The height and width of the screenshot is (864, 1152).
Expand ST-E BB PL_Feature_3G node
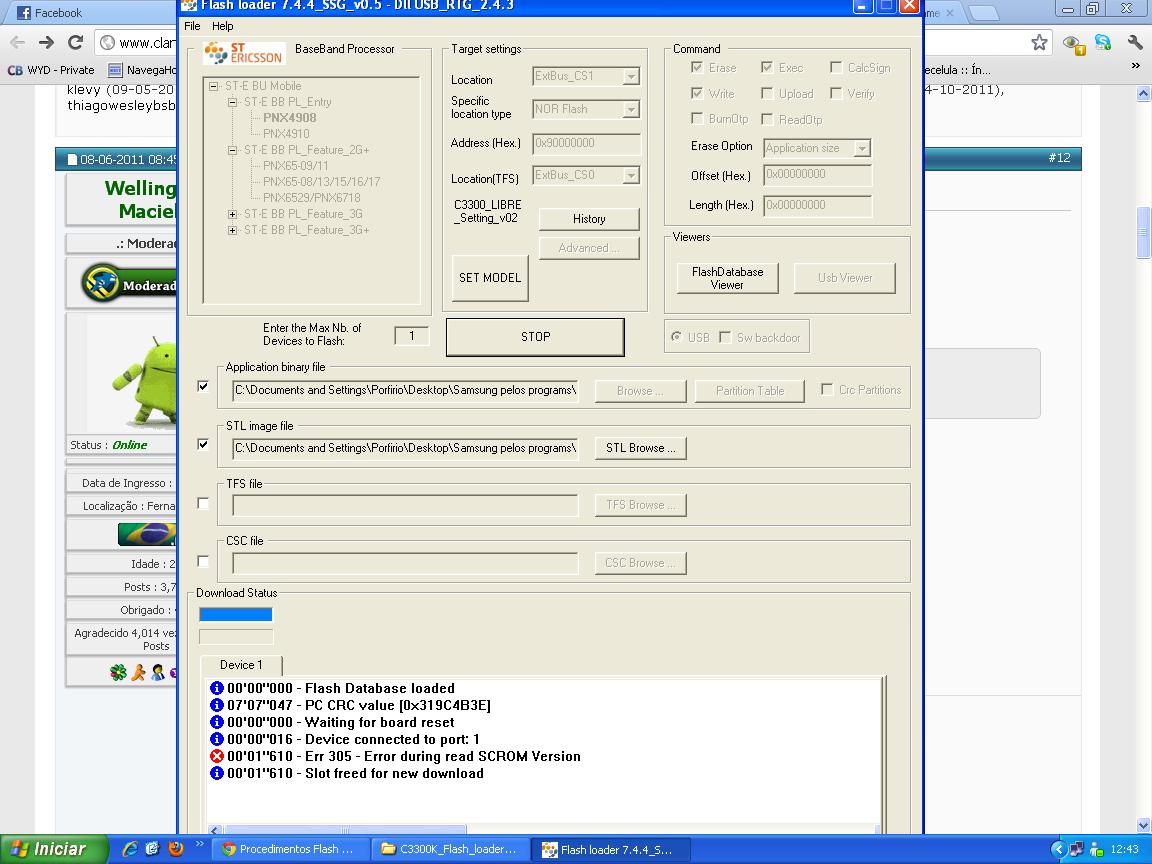coord(232,214)
